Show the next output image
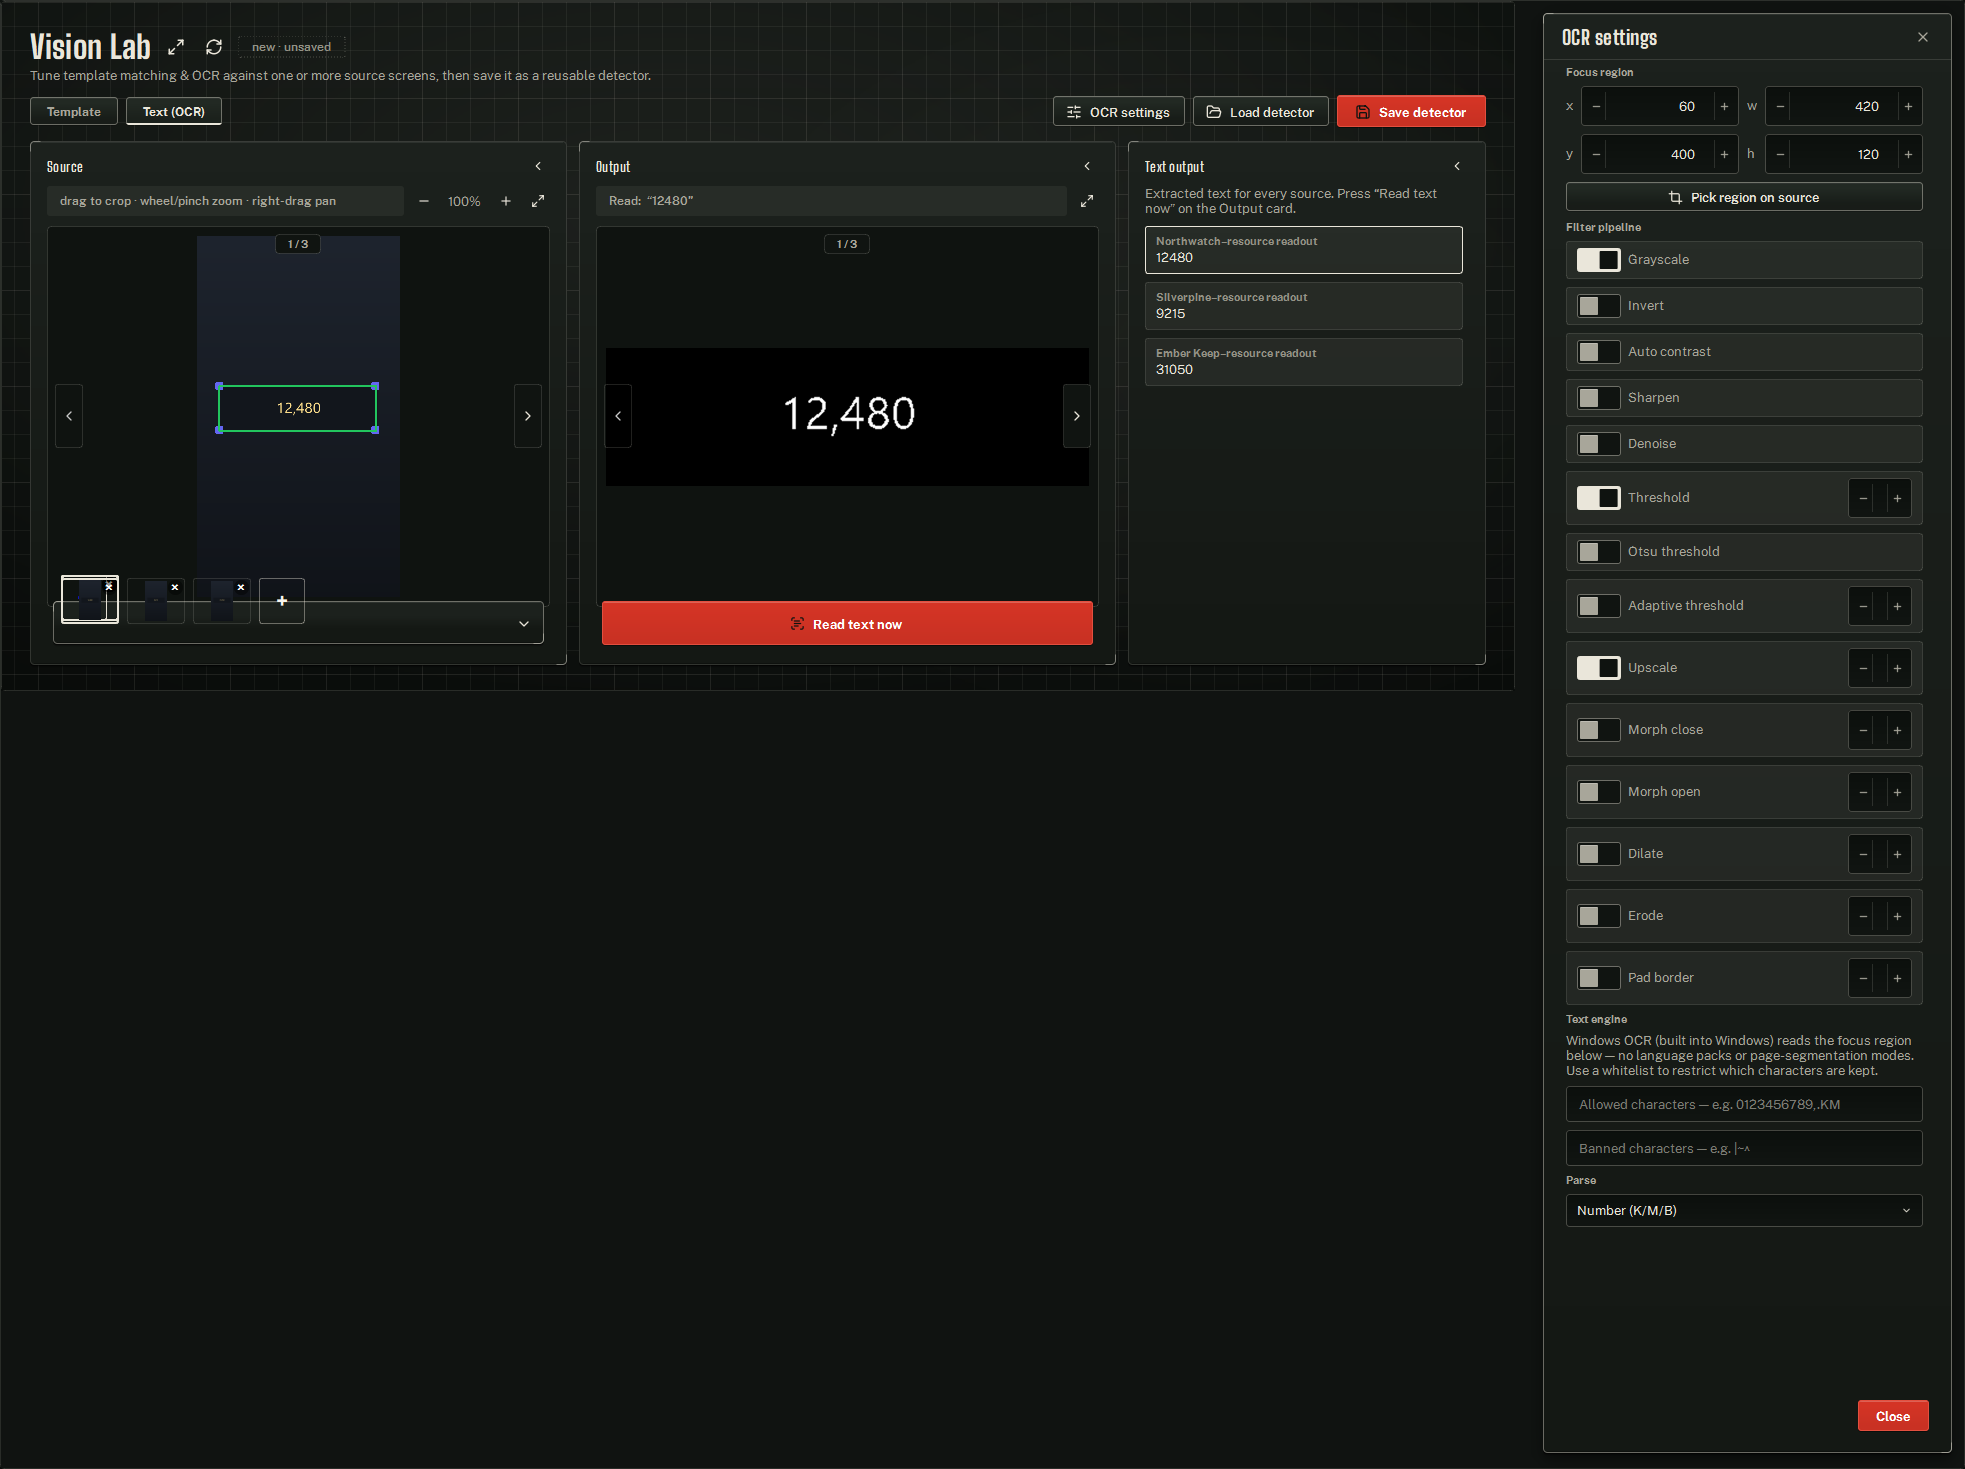The image size is (1965, 1469). tap(1077, 416)
